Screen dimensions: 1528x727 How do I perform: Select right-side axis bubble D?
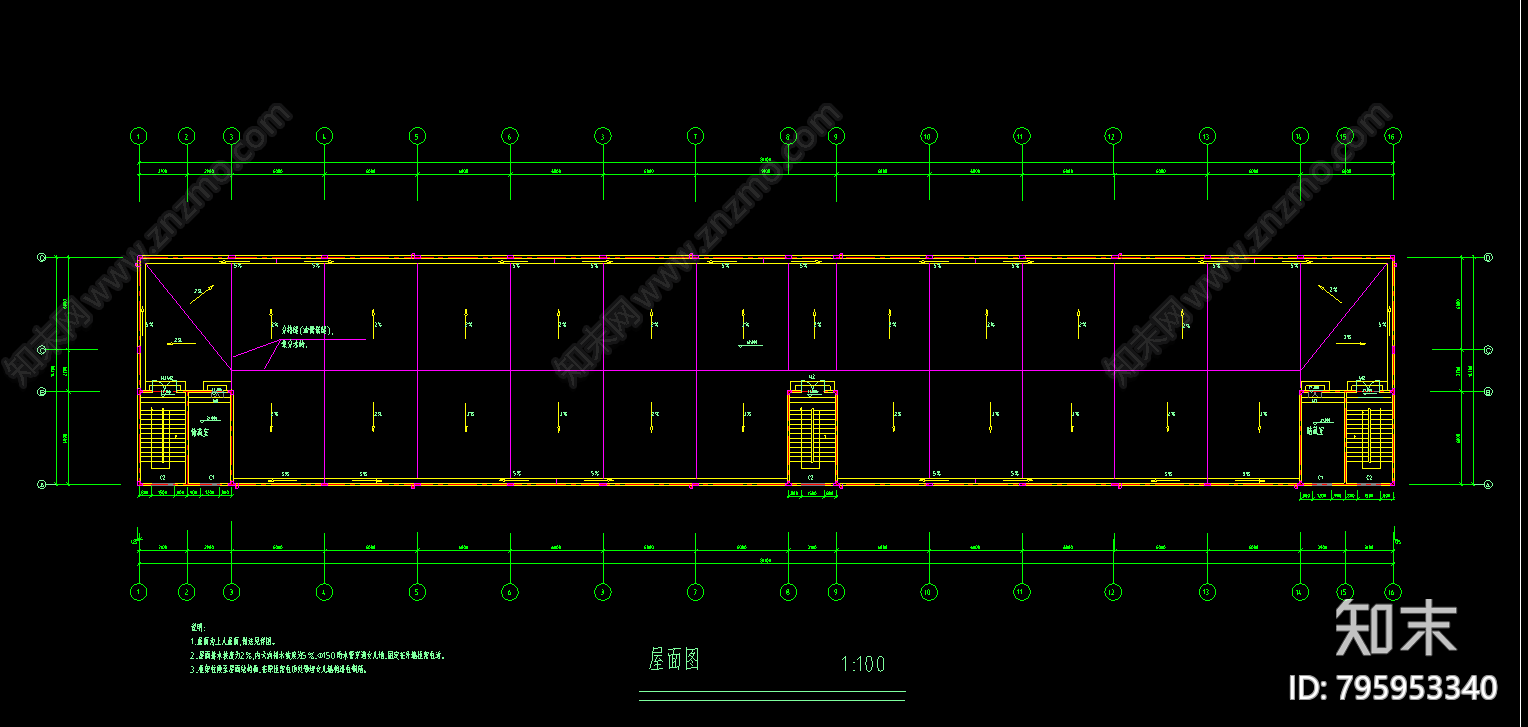tap(1488, 258)
